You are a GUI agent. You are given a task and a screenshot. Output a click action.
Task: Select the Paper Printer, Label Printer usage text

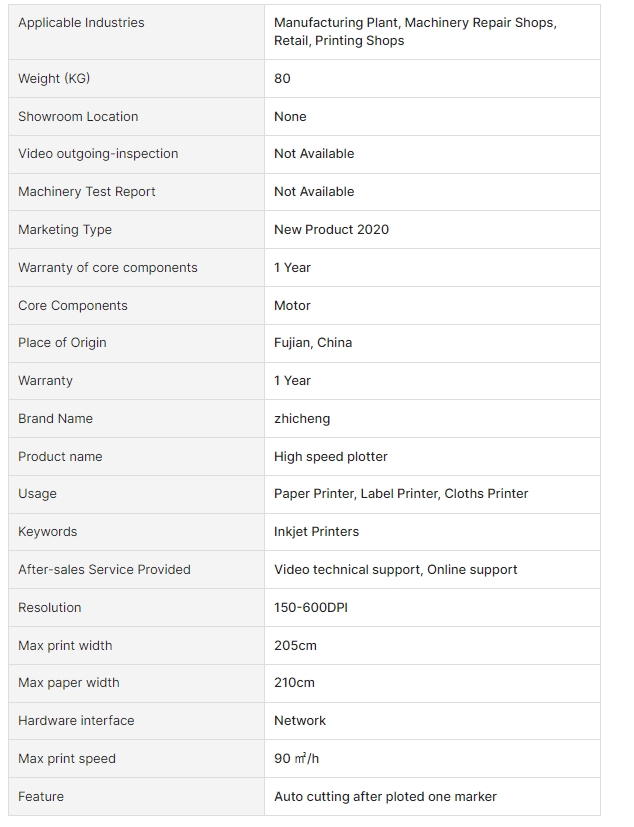tap(401, 494)
